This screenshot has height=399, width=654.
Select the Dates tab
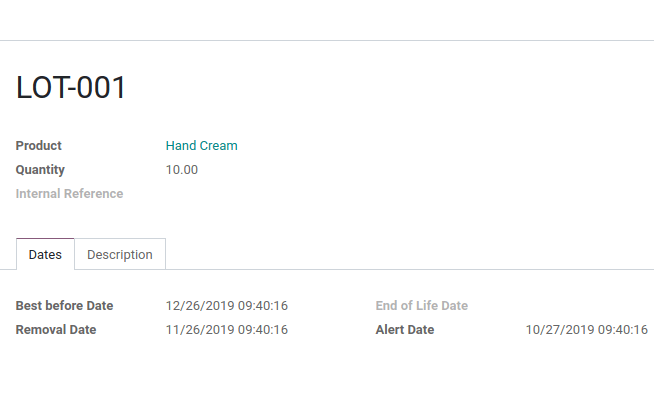45,254
